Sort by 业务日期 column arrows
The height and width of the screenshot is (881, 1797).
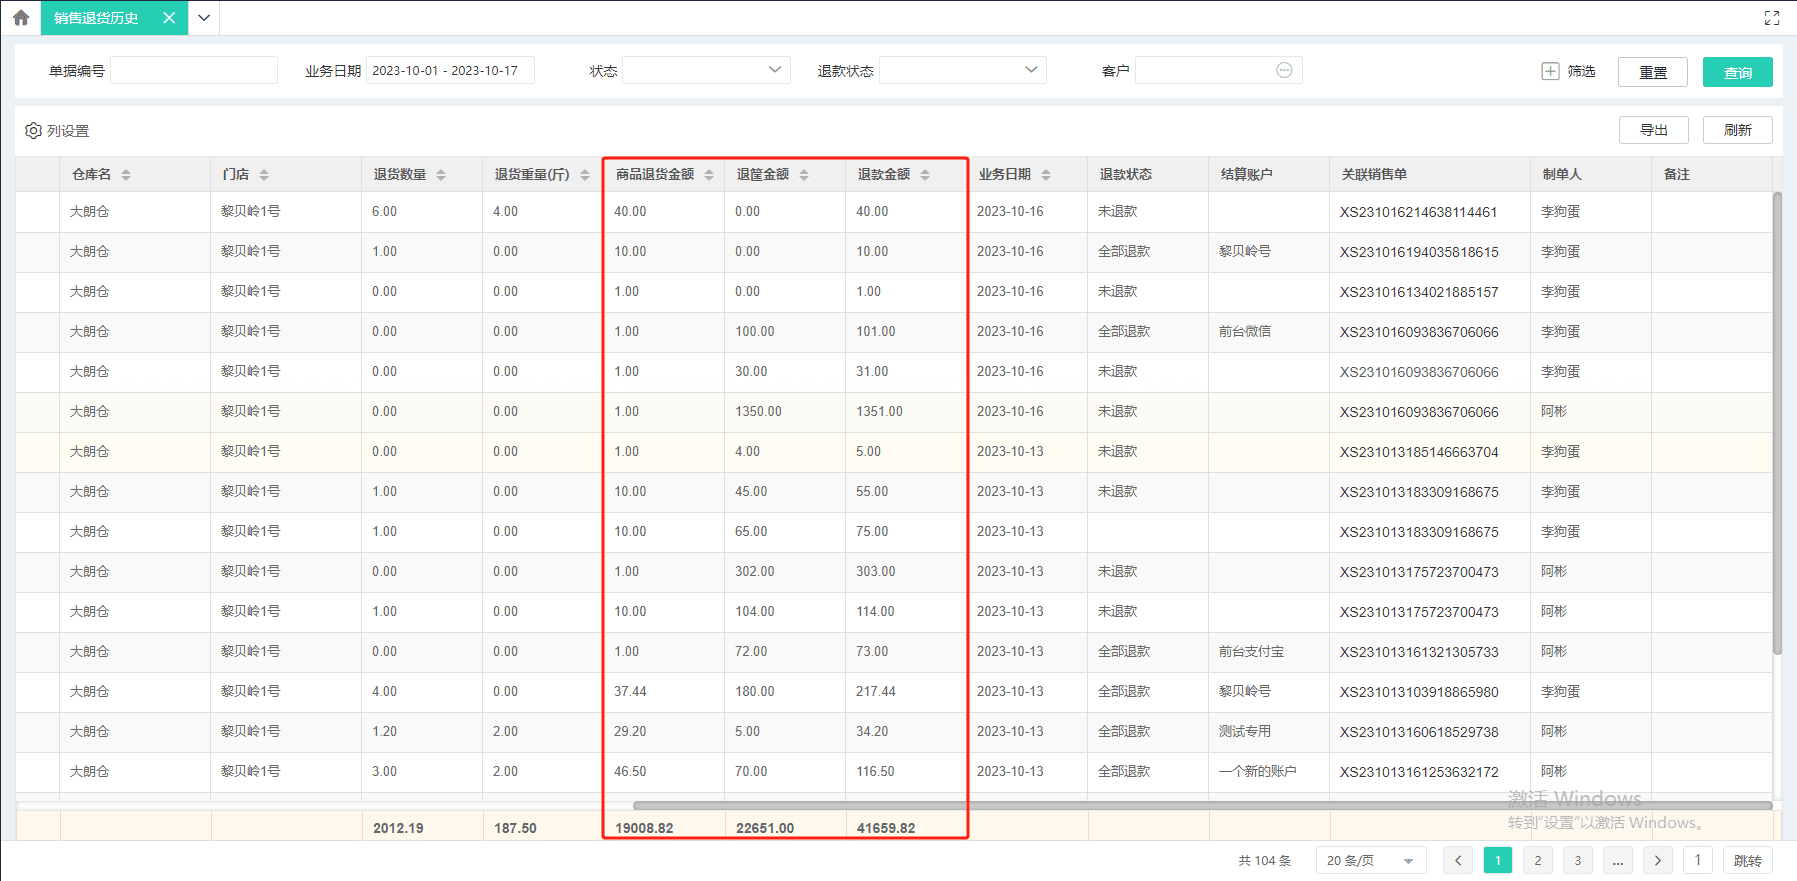click(1046, 174)
